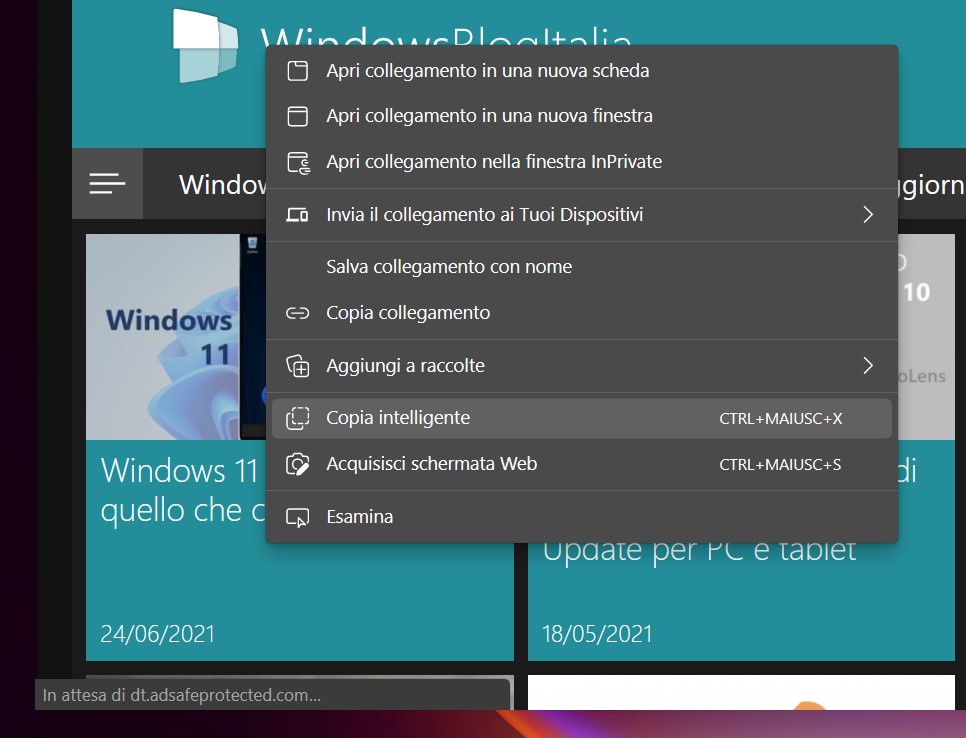Click the 24/06/2021 article date
This screenshot has height=738, width=966.
pyautogui.click(x=158, y=634)
